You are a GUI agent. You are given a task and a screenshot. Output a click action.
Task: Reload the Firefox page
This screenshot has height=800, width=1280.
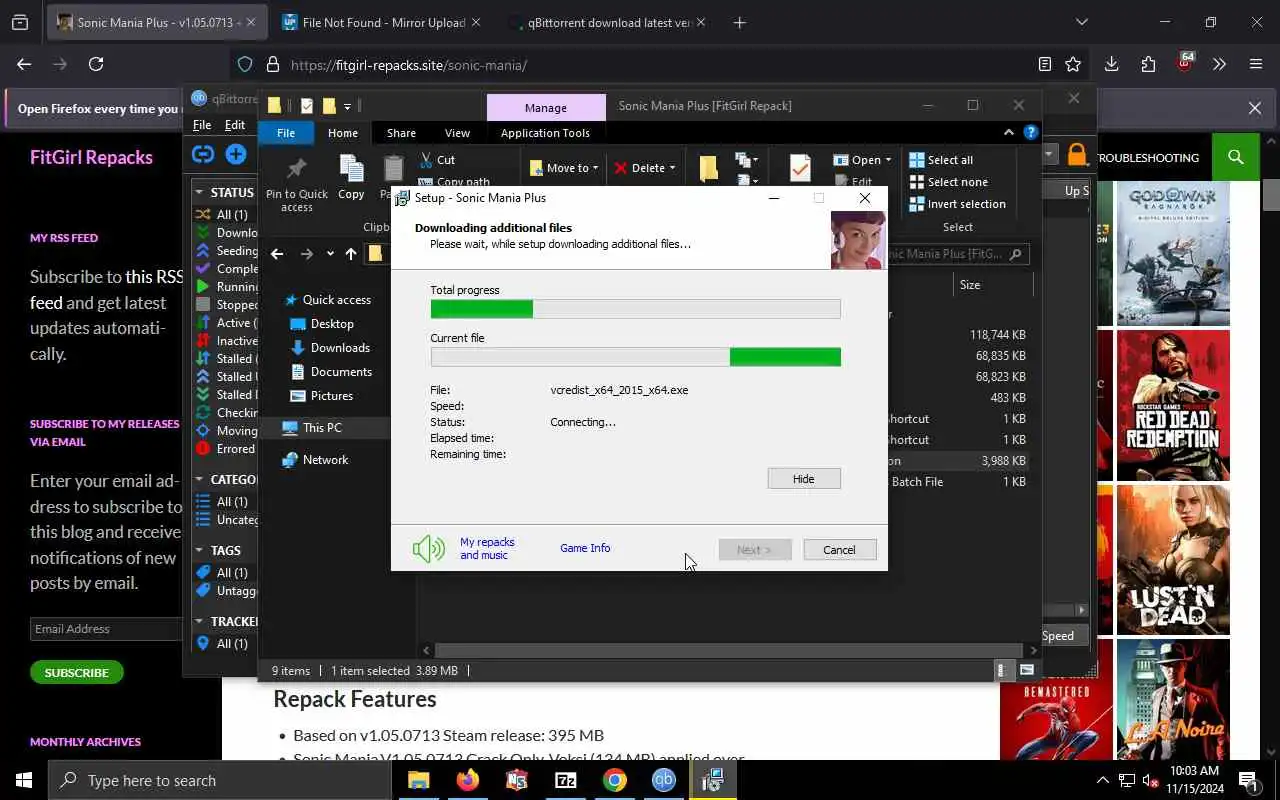[x=96, y=64]
